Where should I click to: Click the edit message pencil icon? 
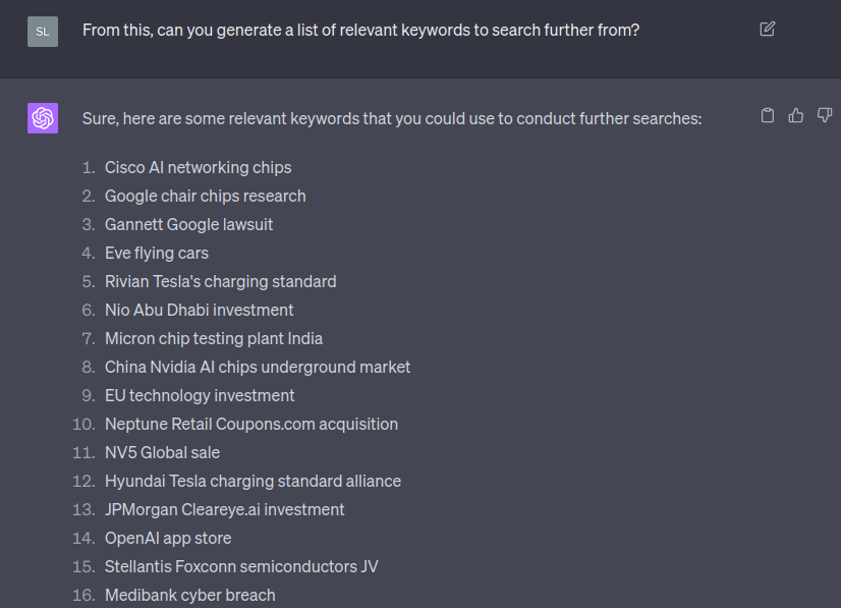click(767, 29)
